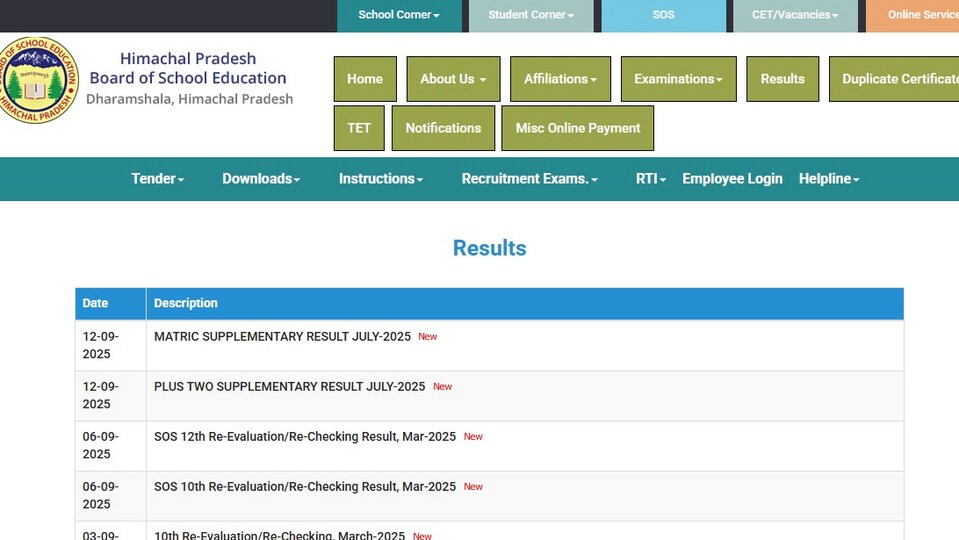Click the Dharamshala, Himachal Pradesh subtitle
This screenshot has width=959, height=540.
pos(190,99)
